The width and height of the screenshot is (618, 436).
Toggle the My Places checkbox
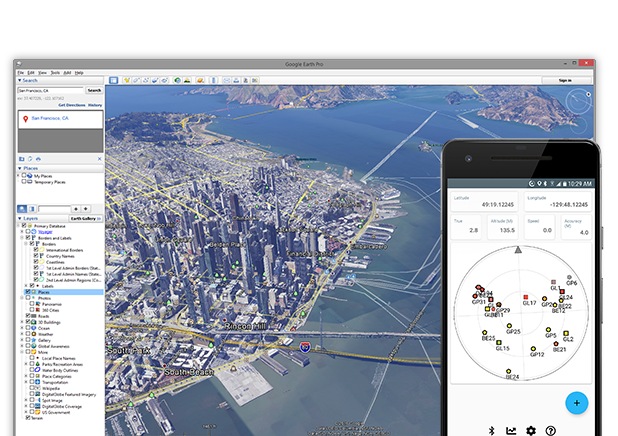[24, 175]
